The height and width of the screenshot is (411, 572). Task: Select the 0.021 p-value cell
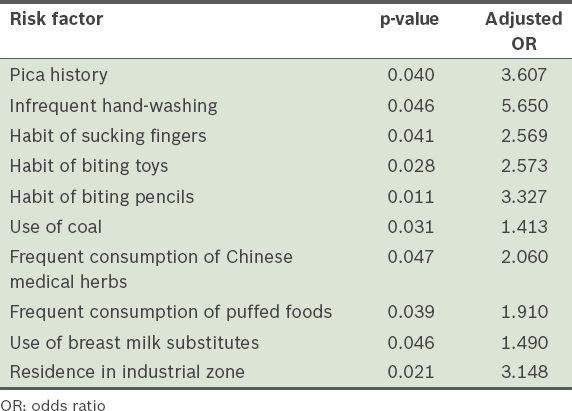(x=411, y=372)
